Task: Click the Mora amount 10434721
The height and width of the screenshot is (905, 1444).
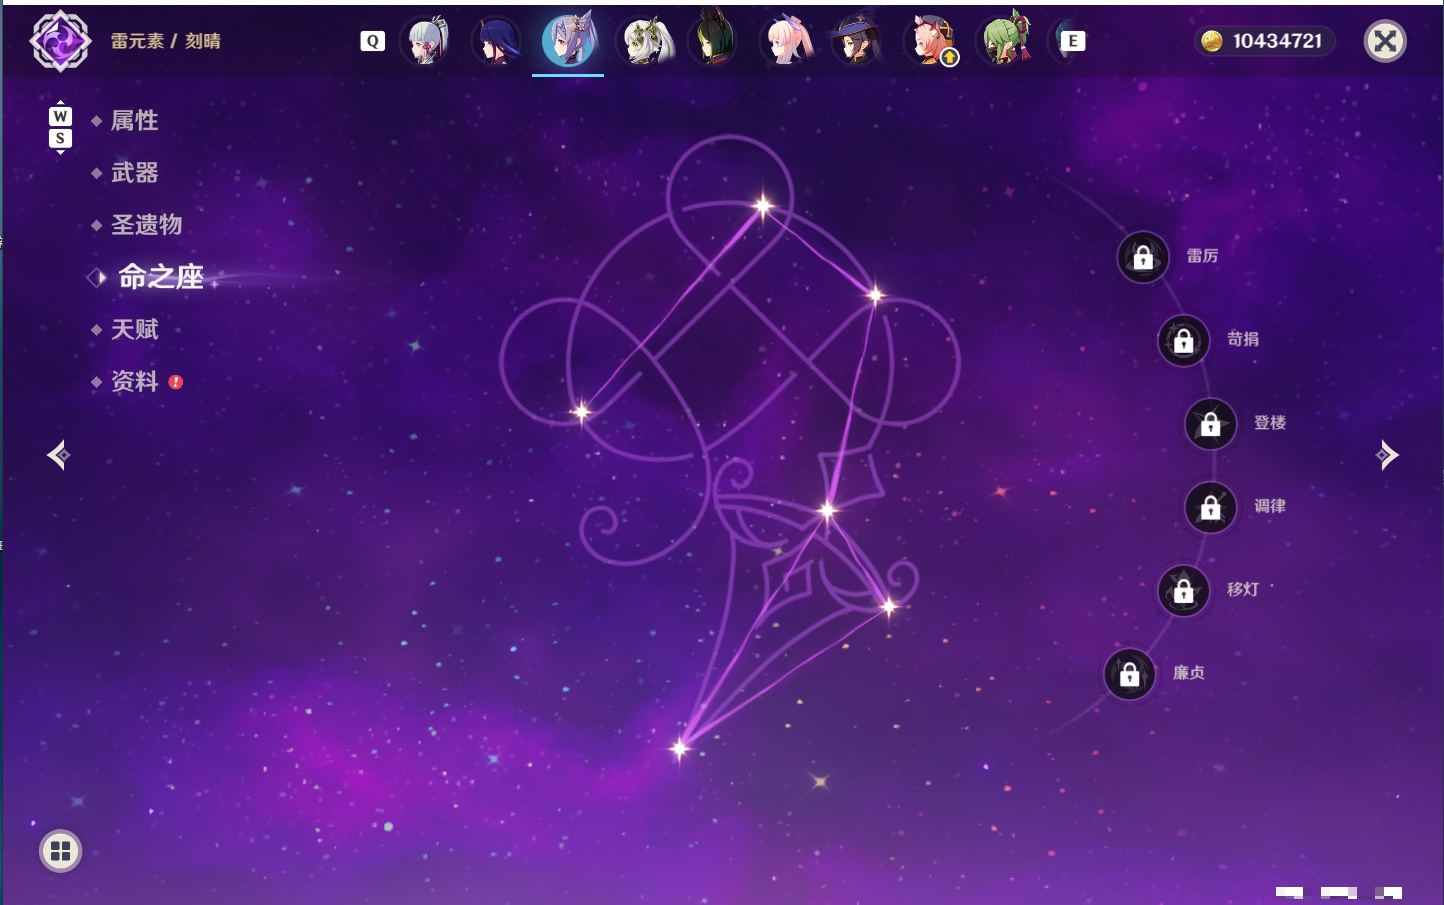Action: click(x=1278, y=41)
